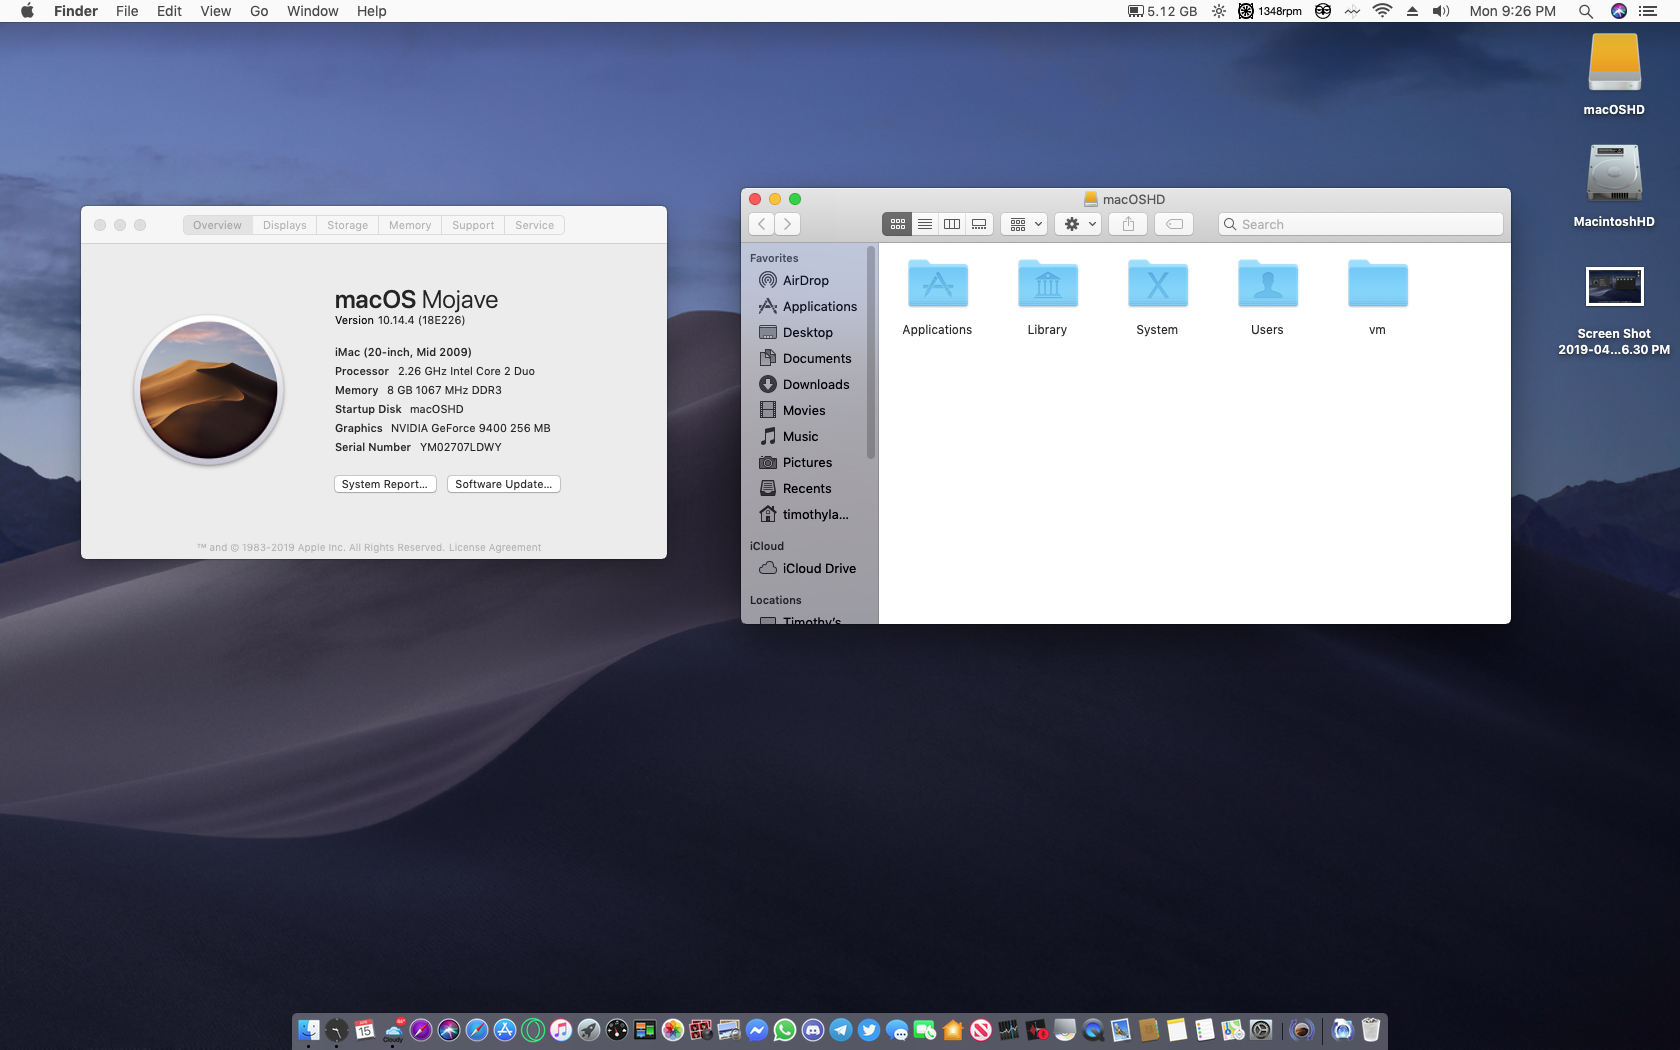Open Discord from the Dock
Viewport: 1680px width, 1050px height.
pyautogui.click(x=813, y=1029)
